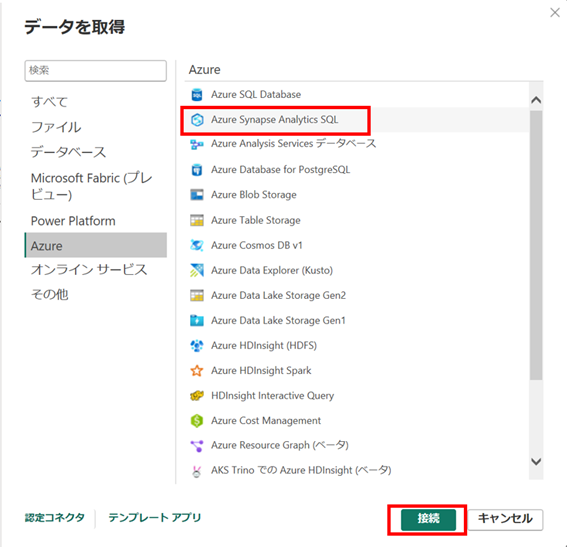The height and width of the screenshot is (547, 567).
Task: Click the Azure Cosmos DB v1 icon
Action: [197, 245]
